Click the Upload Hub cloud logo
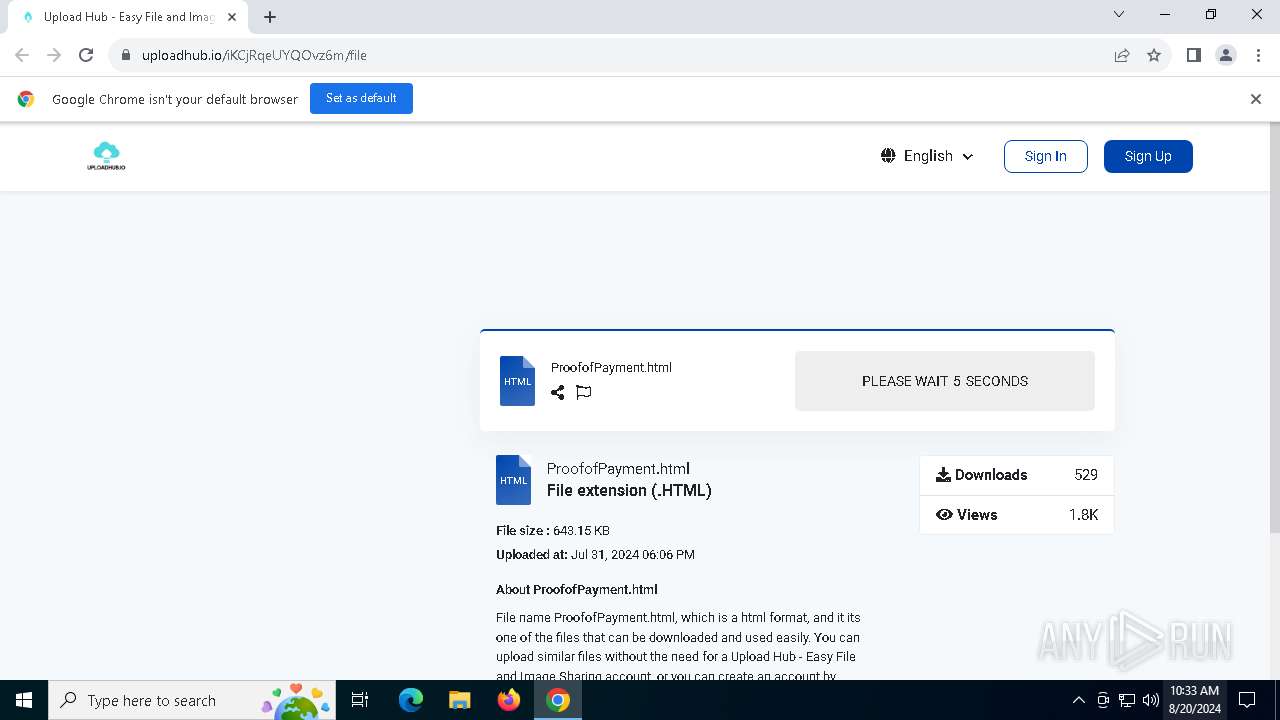The height and width of the screenshot is (720, 1280). (106, 156)
